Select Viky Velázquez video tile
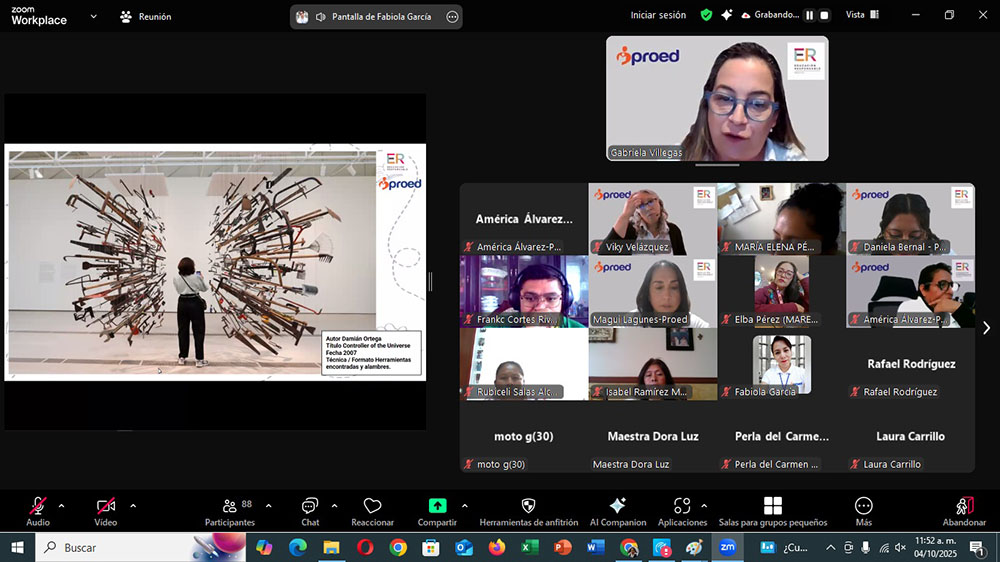1000x562 pixels. [x=653, y=219]
